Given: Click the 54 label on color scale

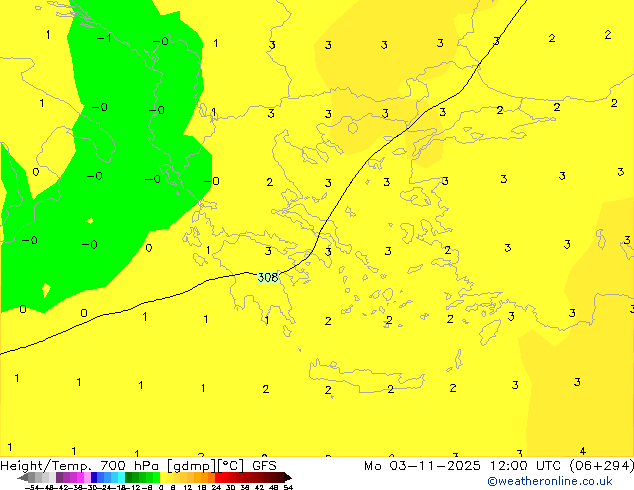Looking at the screenshot, I should (288, 488).
